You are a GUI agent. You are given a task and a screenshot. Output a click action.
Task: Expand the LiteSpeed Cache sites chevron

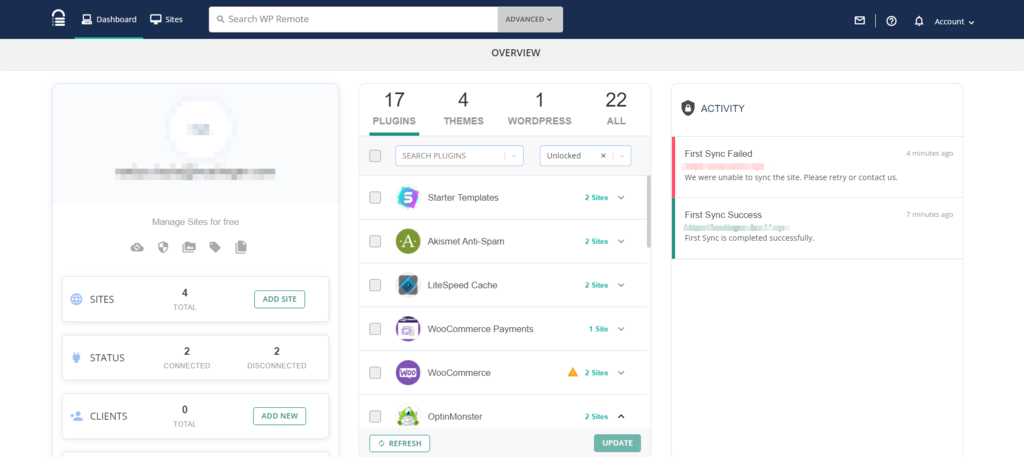pos(621,285)
